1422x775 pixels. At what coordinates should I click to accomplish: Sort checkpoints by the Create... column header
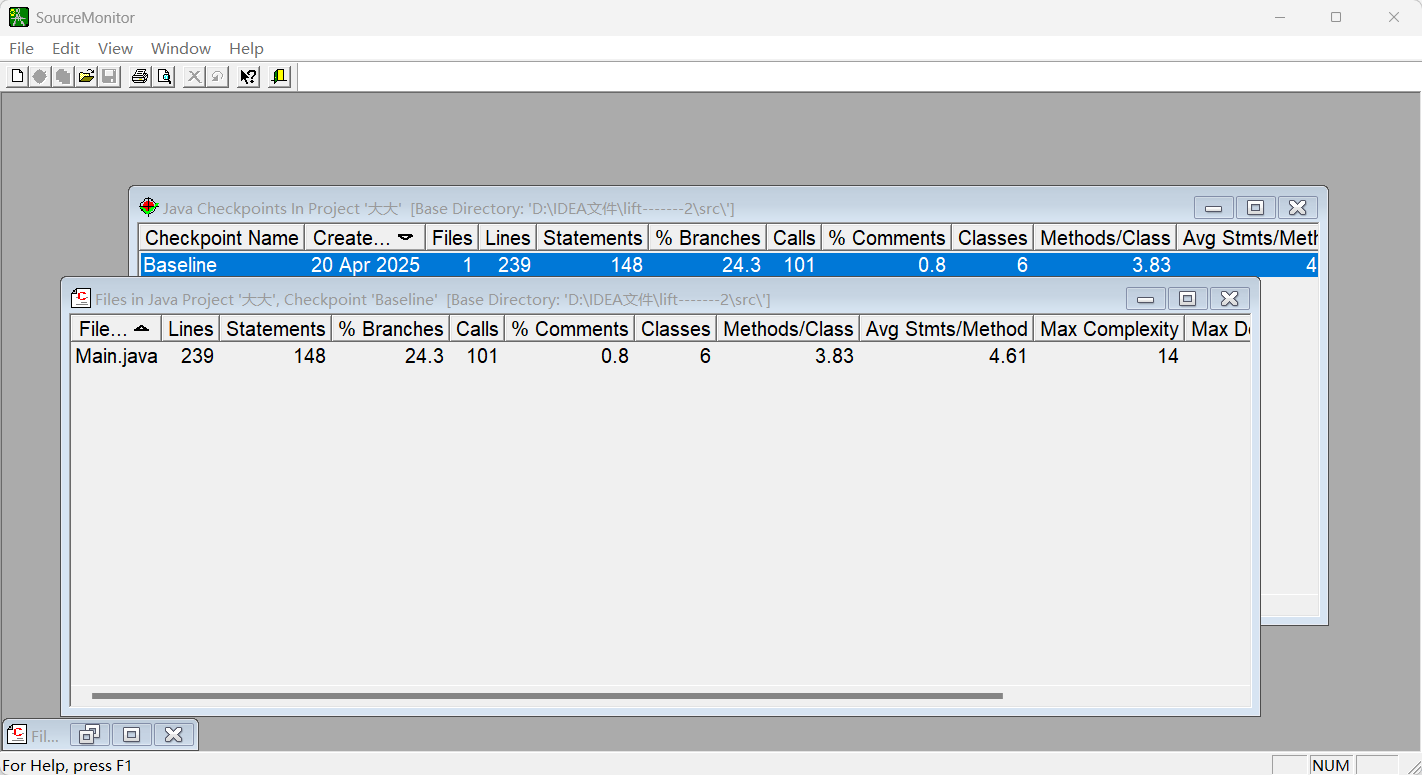pos(365,238)
